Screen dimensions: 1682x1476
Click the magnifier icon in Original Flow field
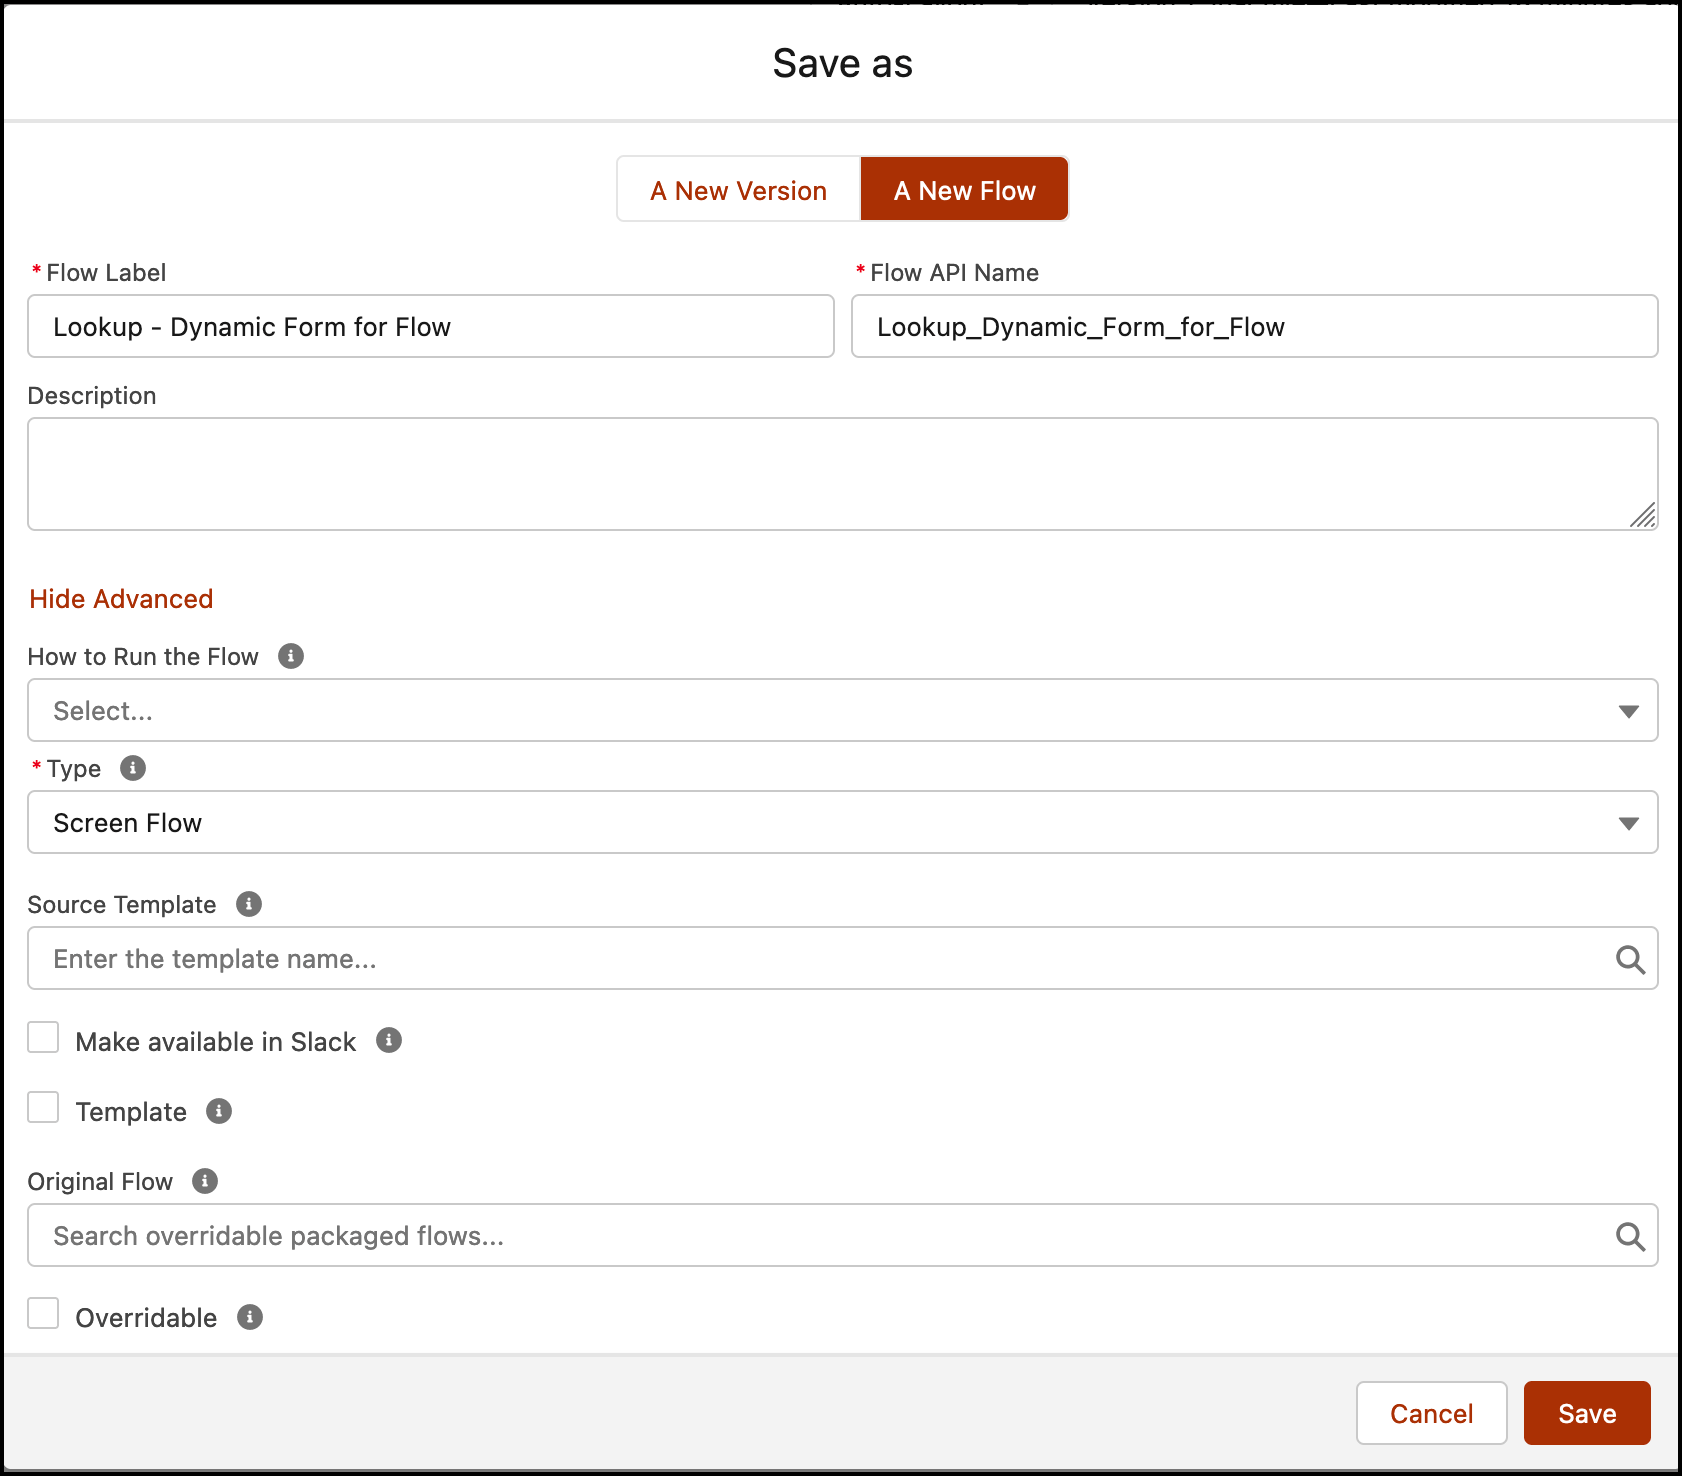[1630, 1236]
